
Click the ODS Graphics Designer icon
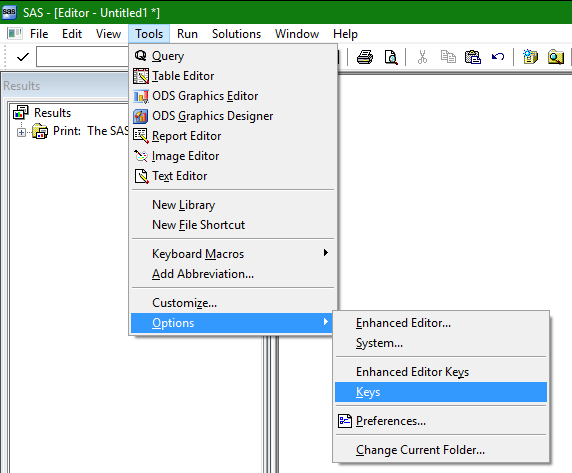pos(140,116)
